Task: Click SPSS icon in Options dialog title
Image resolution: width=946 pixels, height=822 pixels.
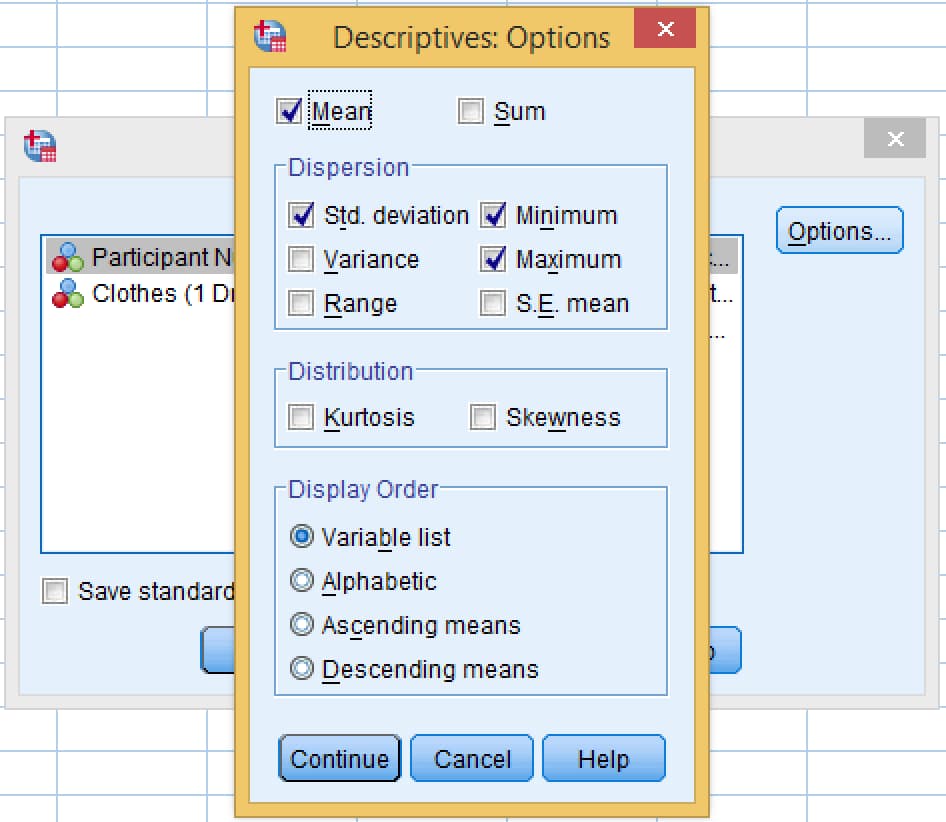Action: click(x=270, y=36)
